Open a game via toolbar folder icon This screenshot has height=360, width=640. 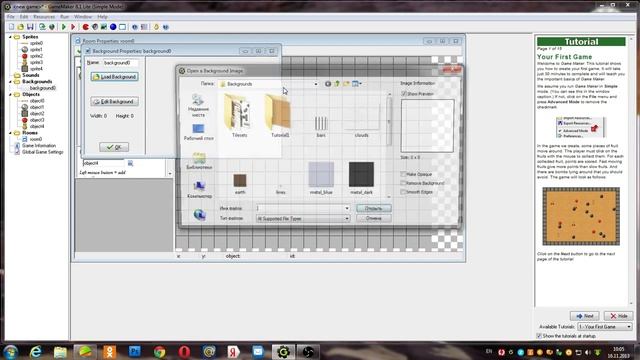click(x=20, y=27)
